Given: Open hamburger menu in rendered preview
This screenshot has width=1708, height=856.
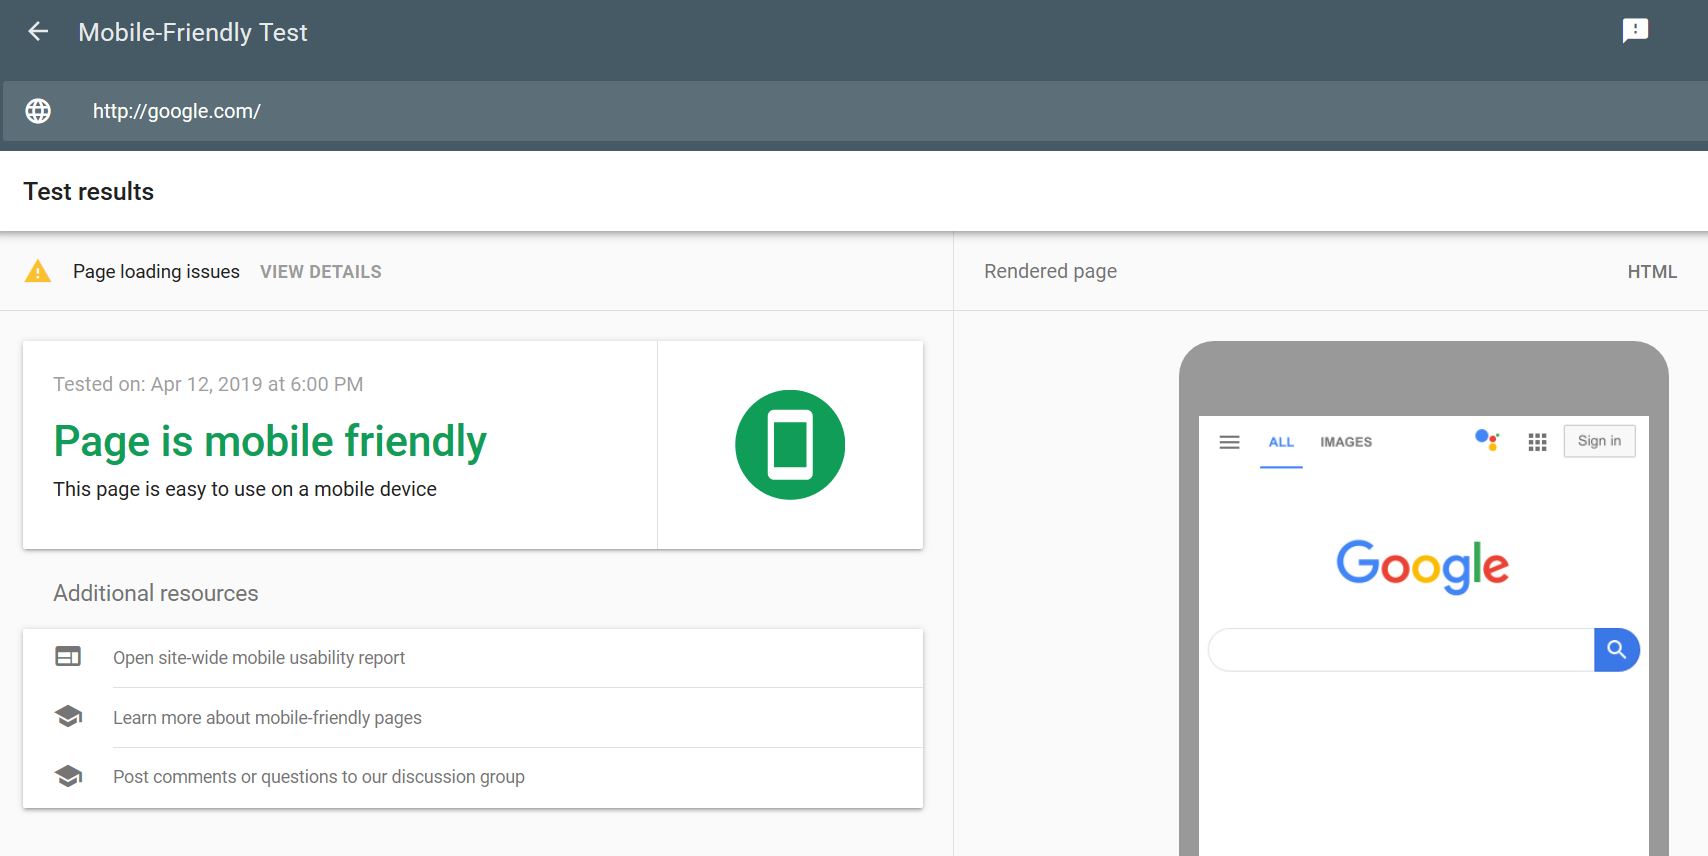Looking at the screenshot, I should click(x=1230, y=442).
